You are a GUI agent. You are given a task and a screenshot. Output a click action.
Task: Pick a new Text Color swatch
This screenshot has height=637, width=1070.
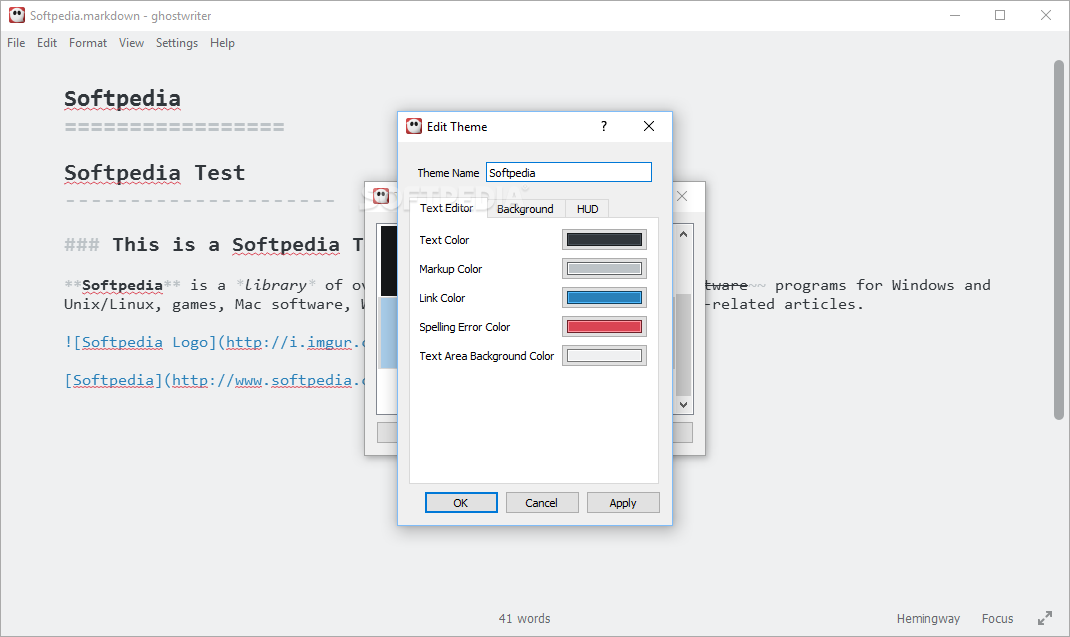point(604,240)
